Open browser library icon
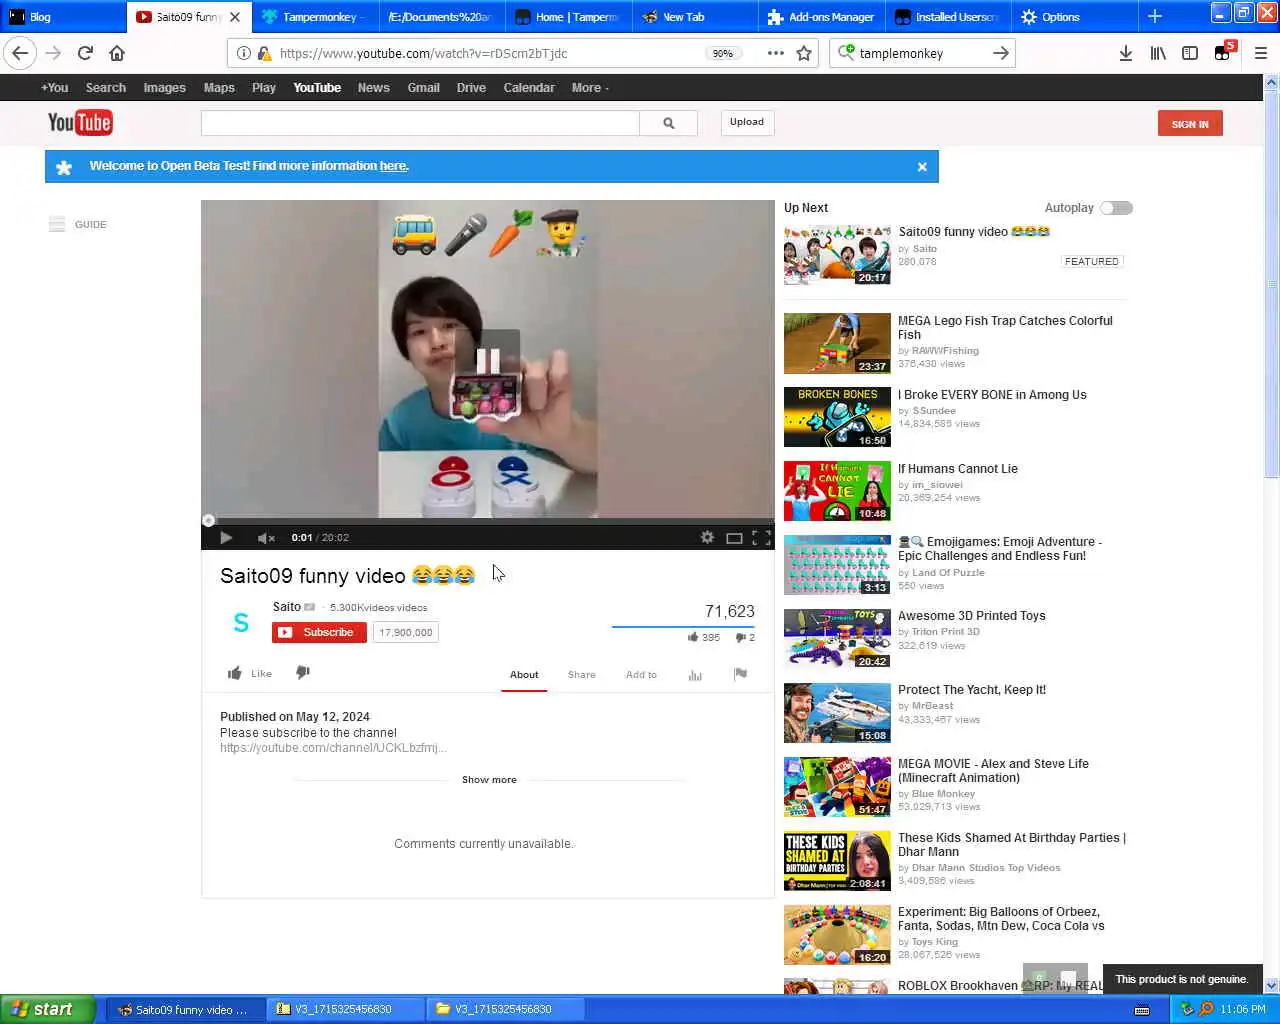This screenshot has width=1280, height=1024. pyautogui.click(x=1158, y=53)
